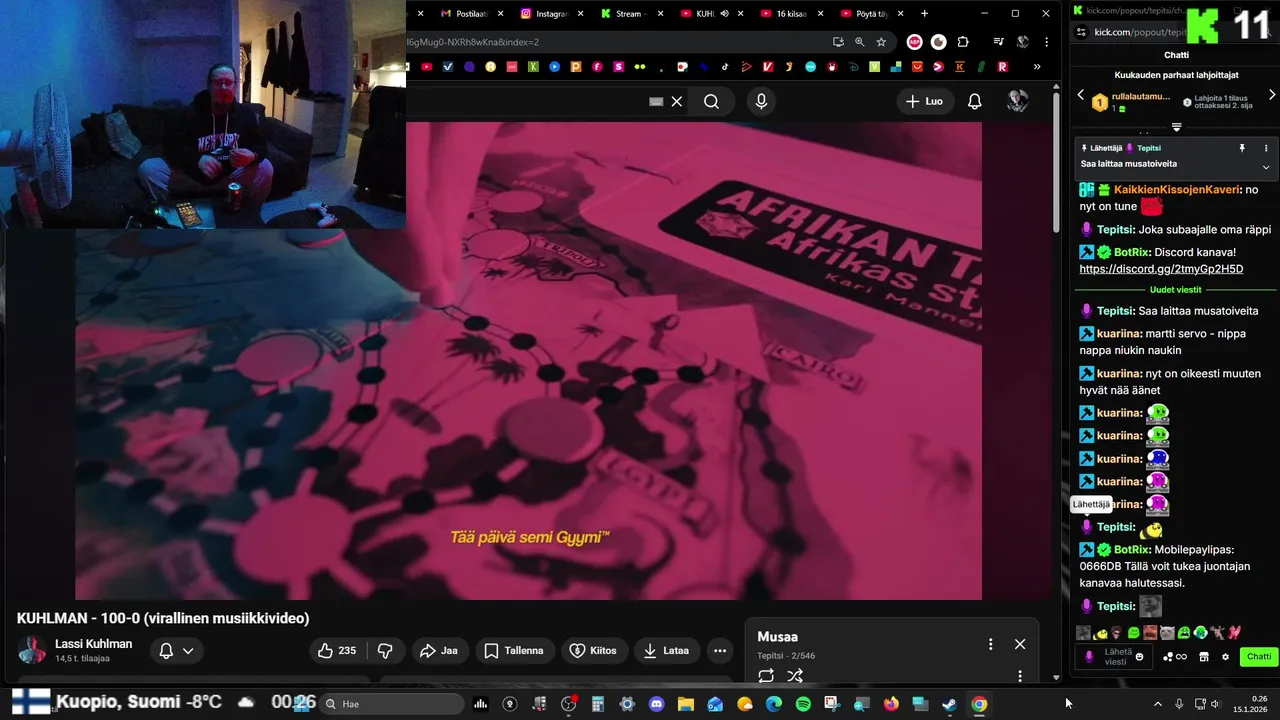Toggle playlist loop in Musaa panel
This screenshot has width=1280, height=720.
[766, 676]
